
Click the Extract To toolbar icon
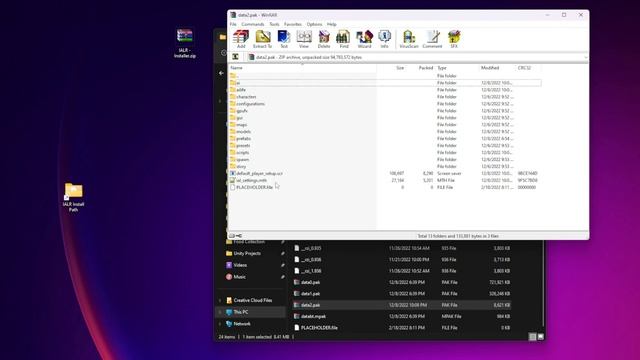point(262,39)
